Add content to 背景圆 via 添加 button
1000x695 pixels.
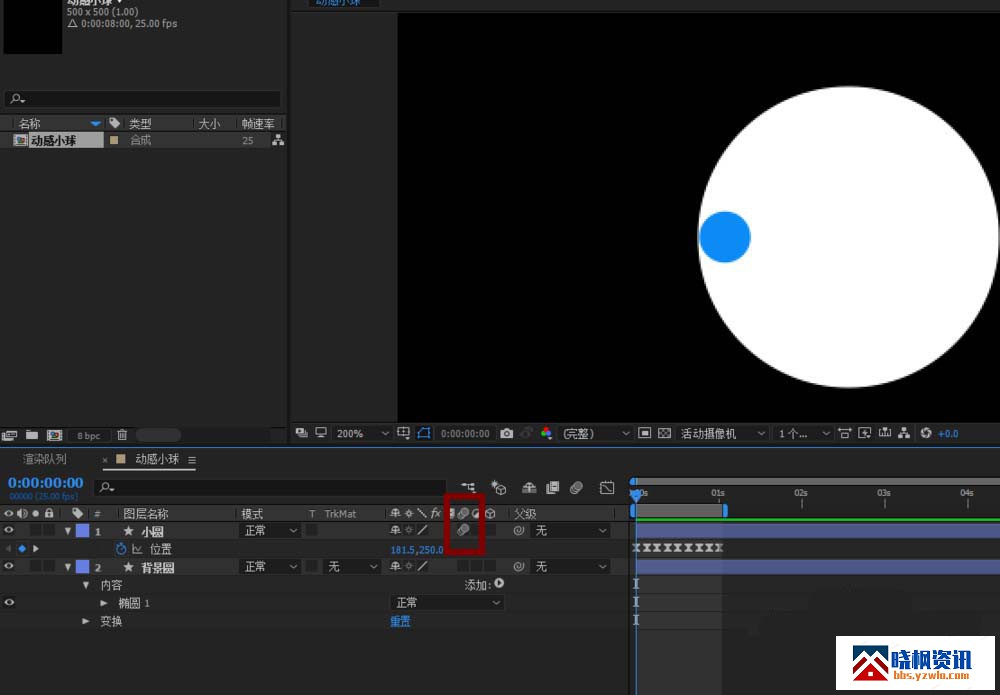499,583
